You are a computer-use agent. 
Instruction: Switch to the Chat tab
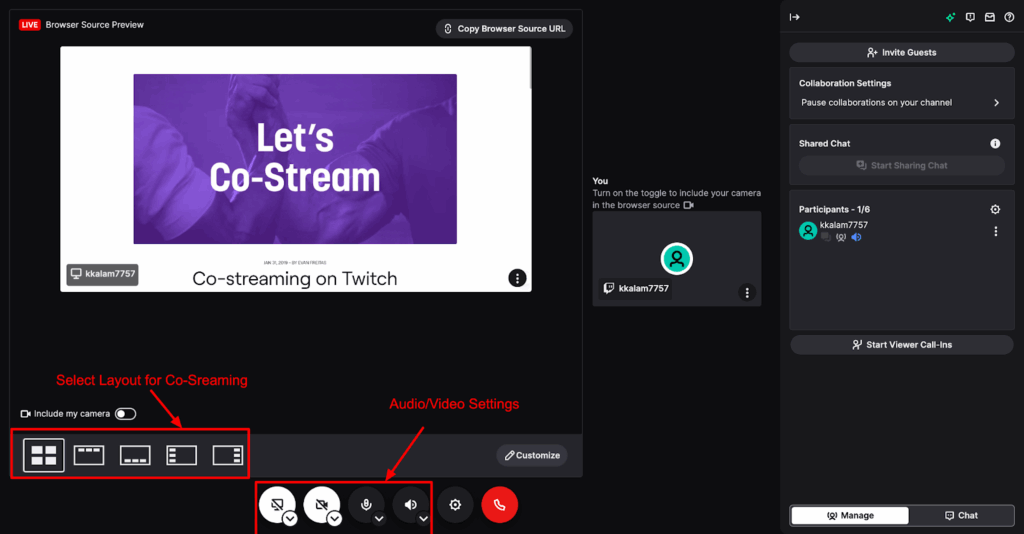point(961,516)
